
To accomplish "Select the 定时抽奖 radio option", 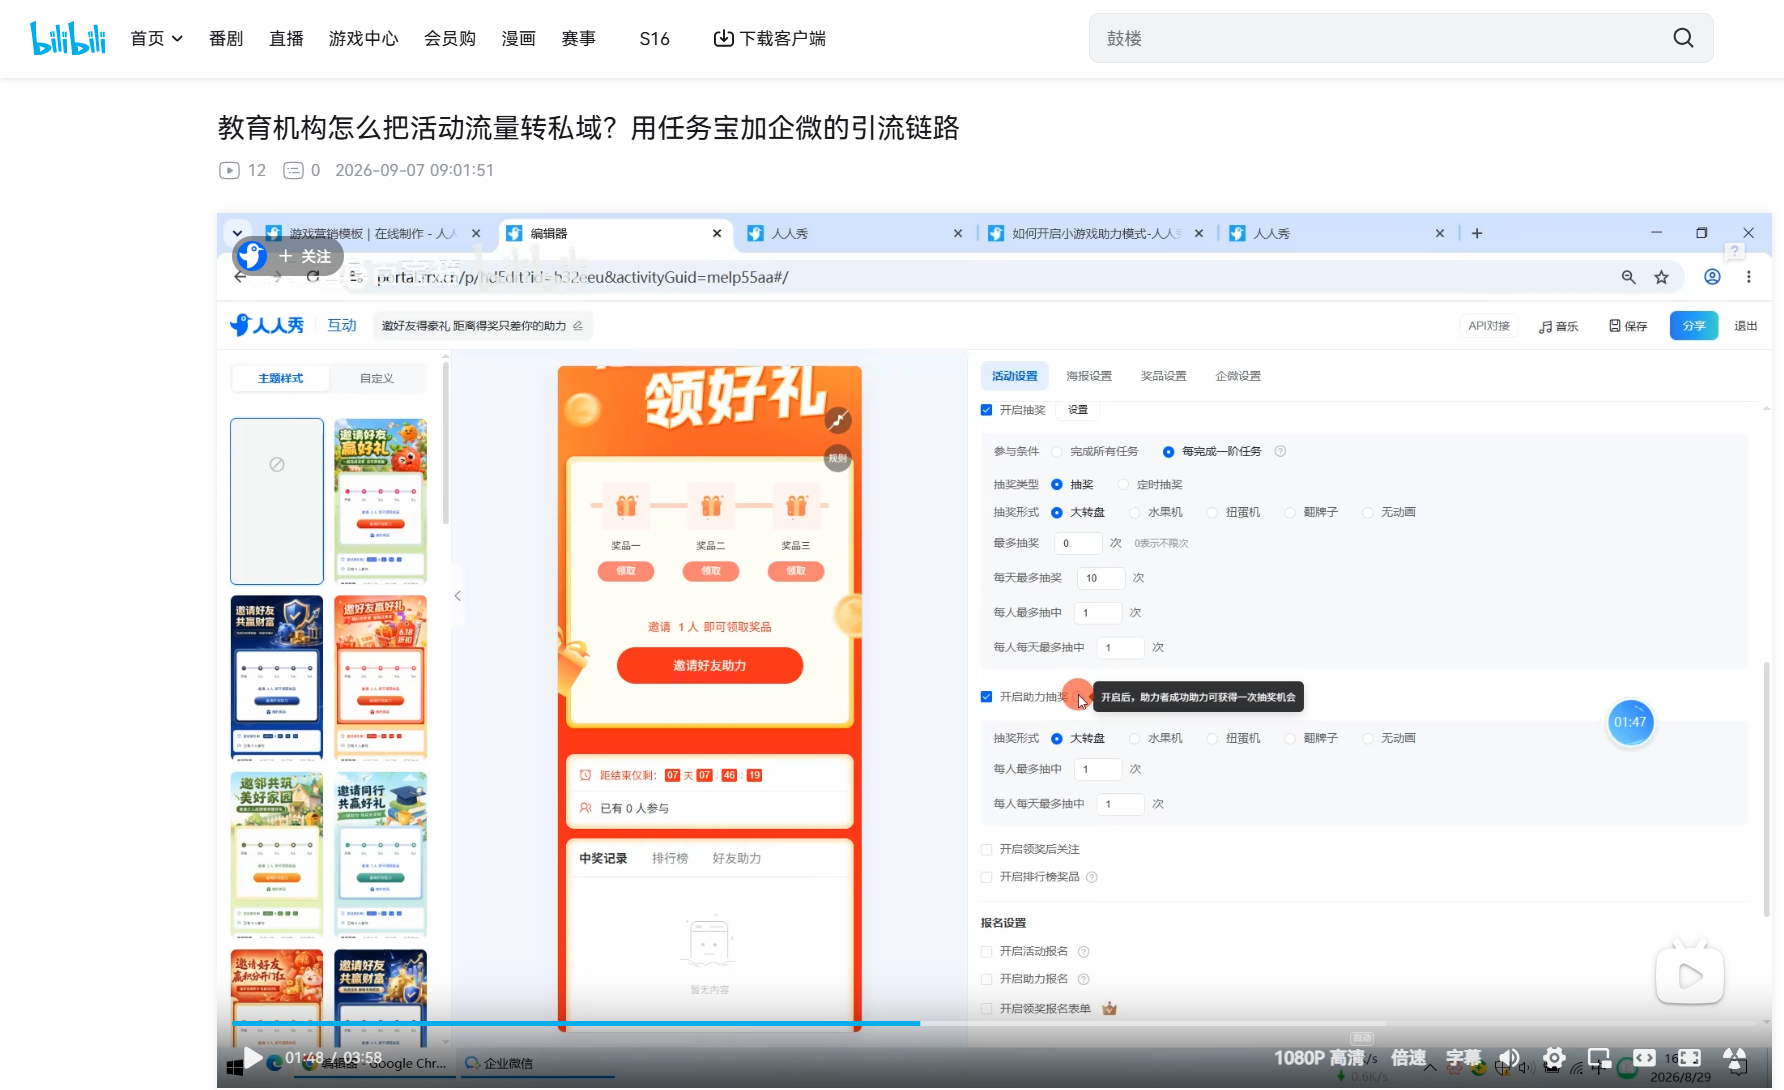I will tap(1124, 485).
